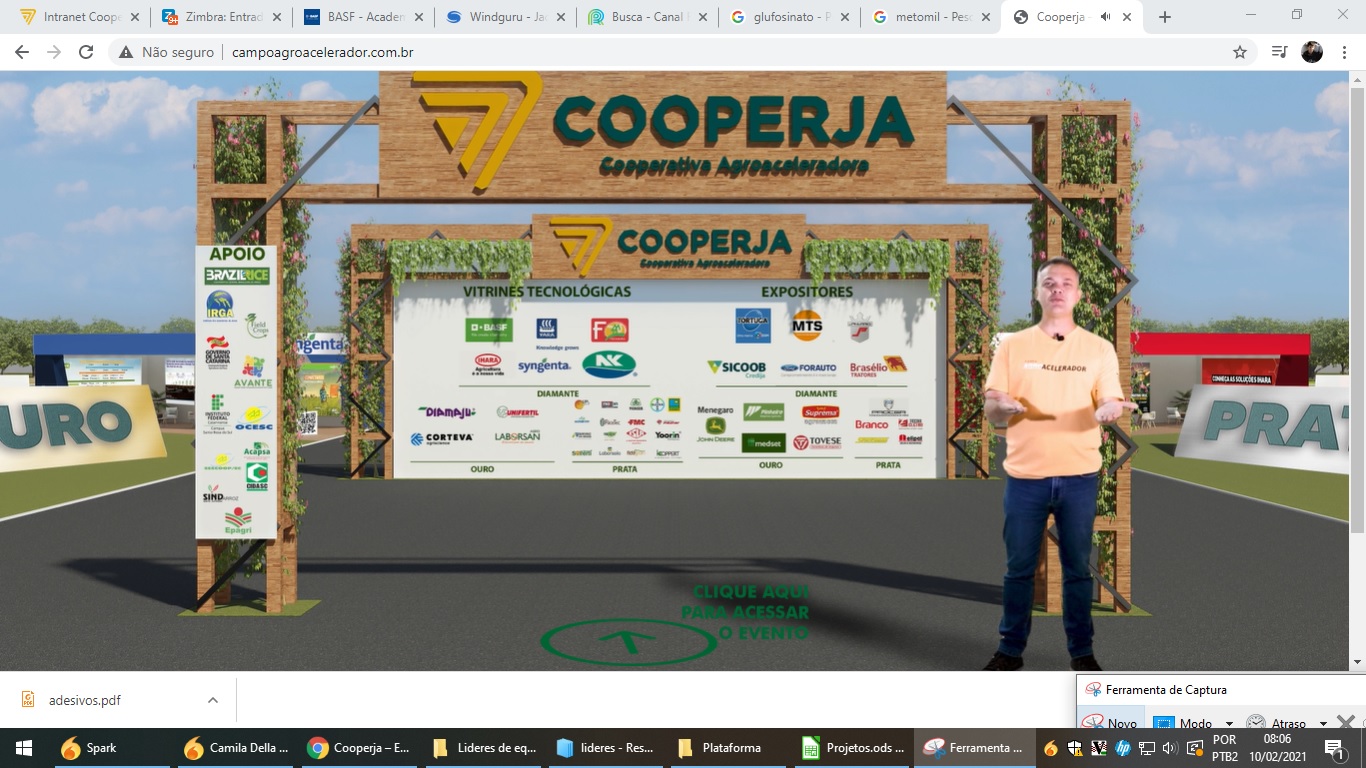Click the page scrollbar up arrow

(1357, 80)
